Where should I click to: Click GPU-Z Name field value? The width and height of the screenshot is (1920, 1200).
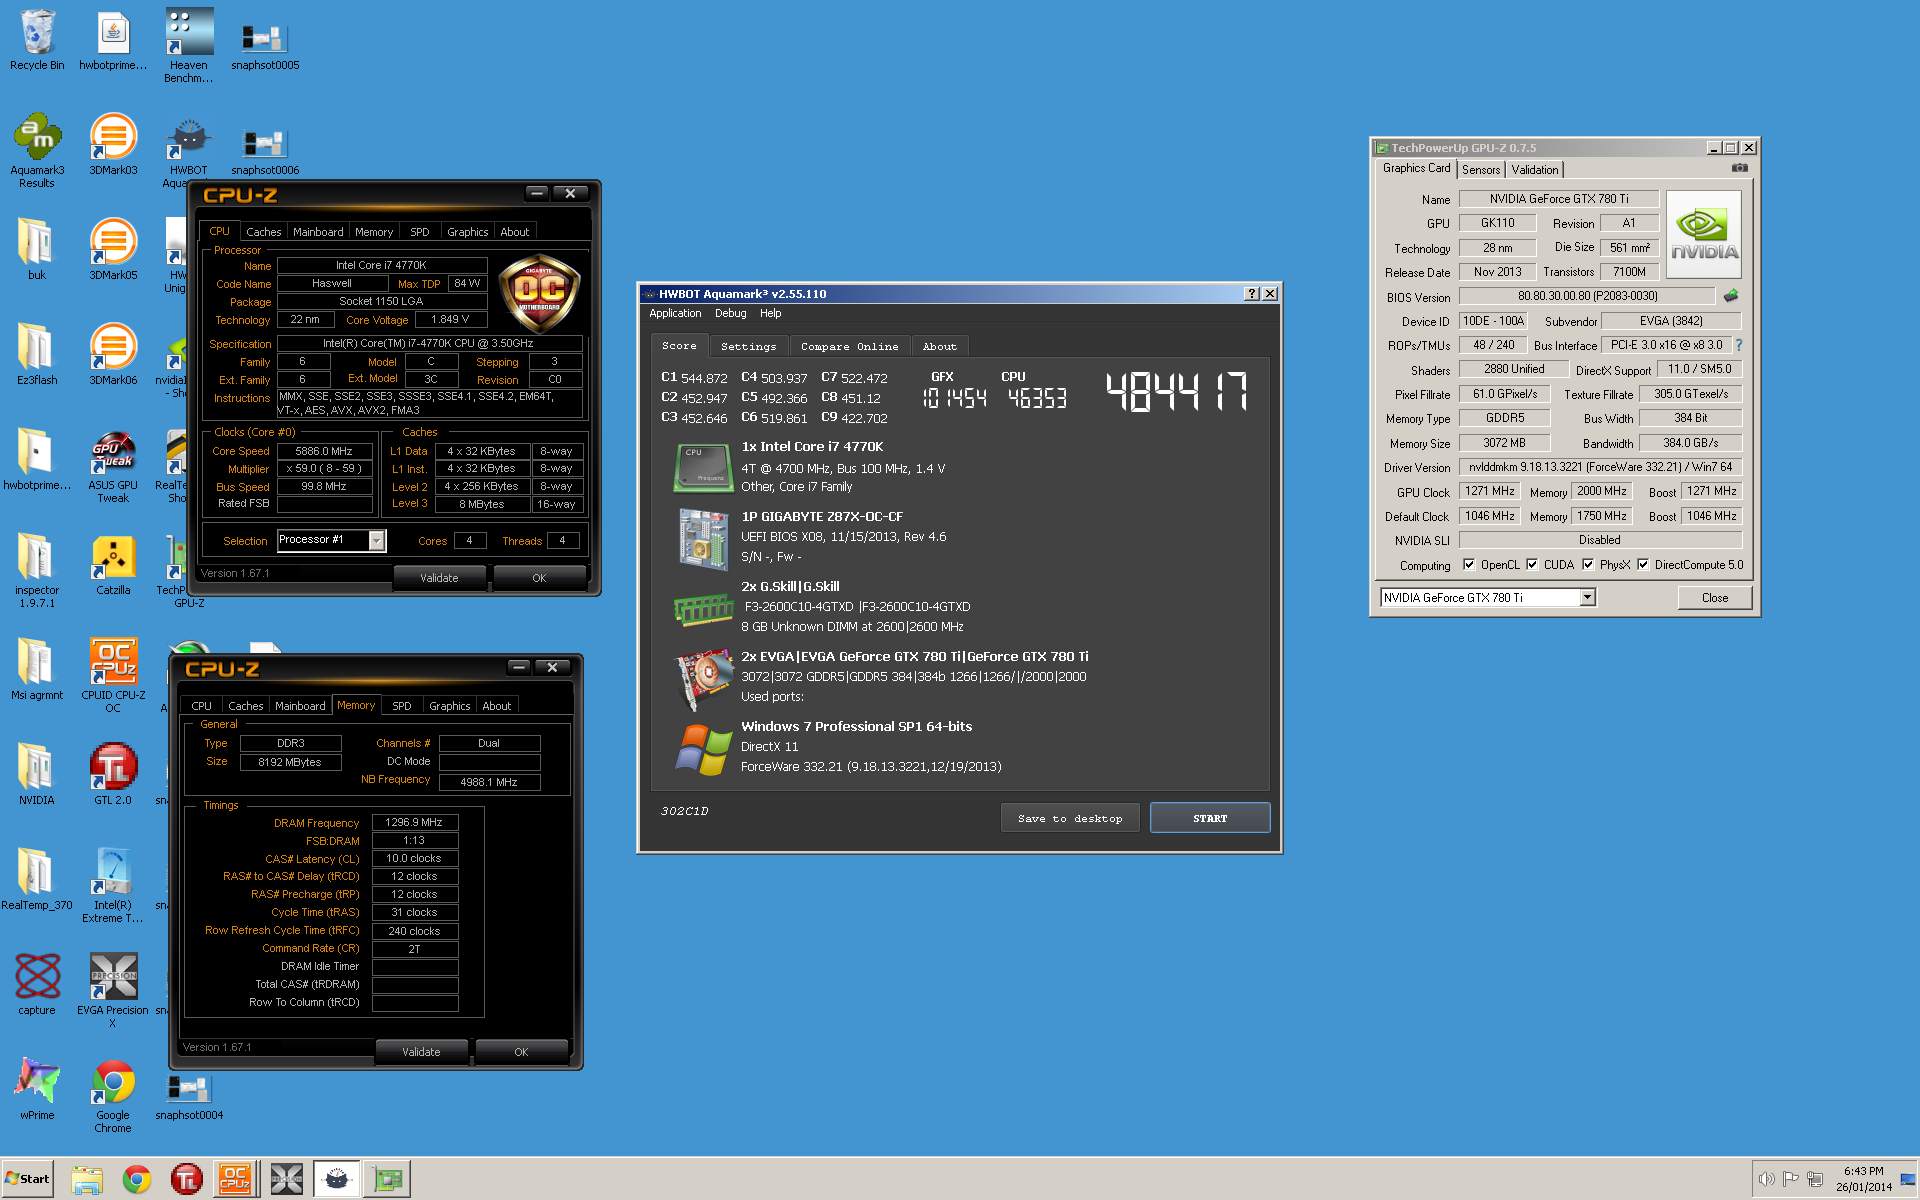tap(1559, 199)
